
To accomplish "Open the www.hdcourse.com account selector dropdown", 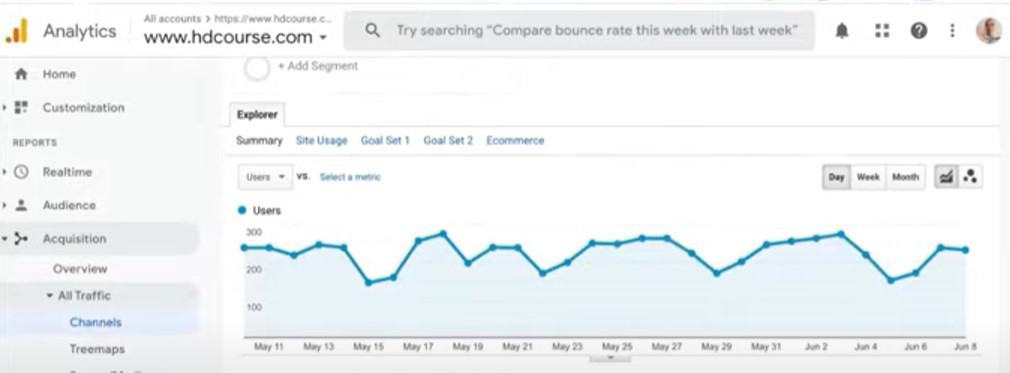I will pos(235,37).
